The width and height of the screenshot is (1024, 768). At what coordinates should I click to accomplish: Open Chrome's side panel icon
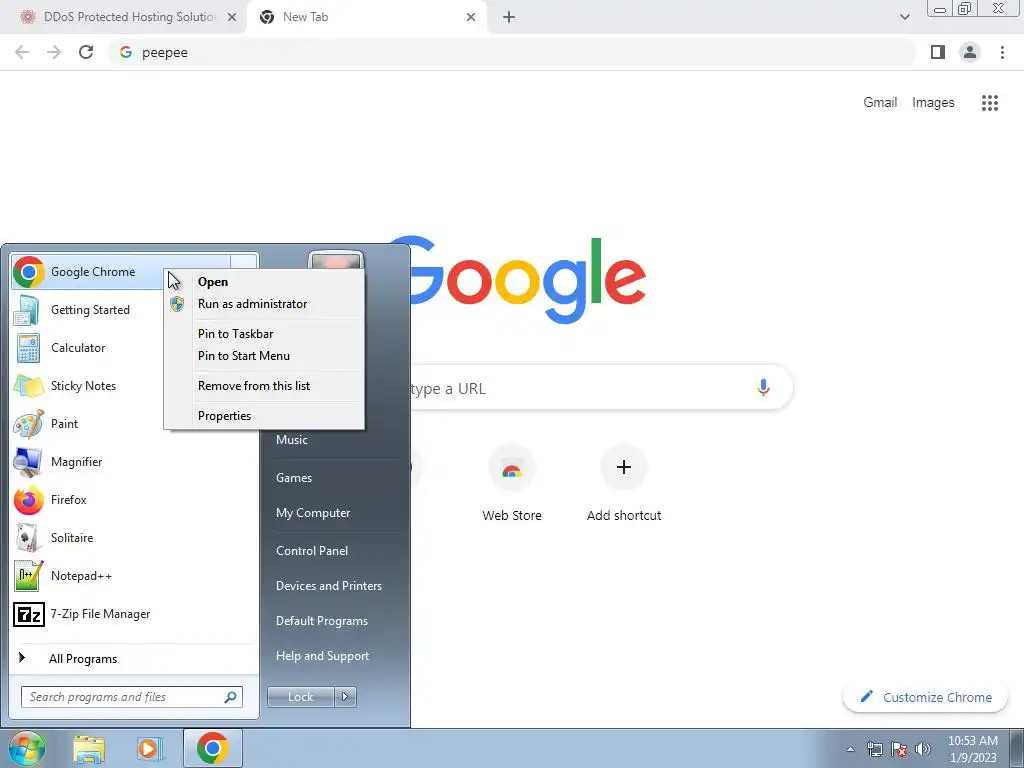click(x=938, y=52)
